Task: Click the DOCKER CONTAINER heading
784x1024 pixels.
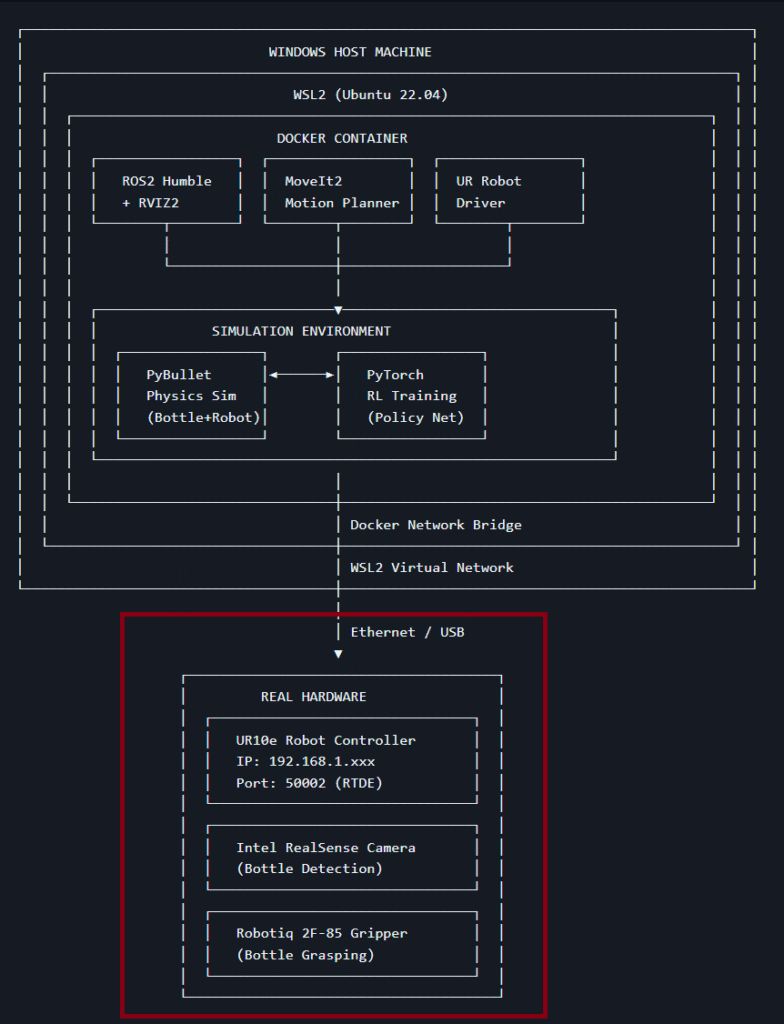Action: coord(342,138)
